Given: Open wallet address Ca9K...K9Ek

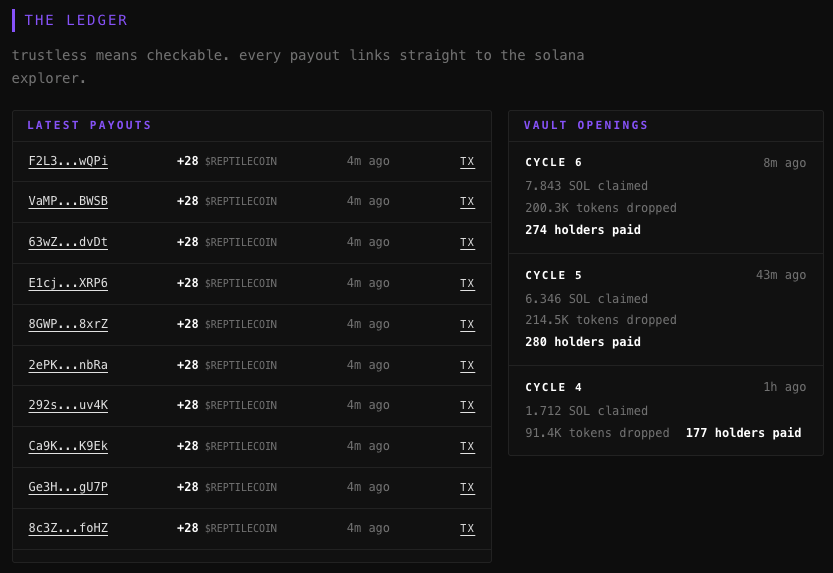Looking at the screenshot, I should pos(68,446).
